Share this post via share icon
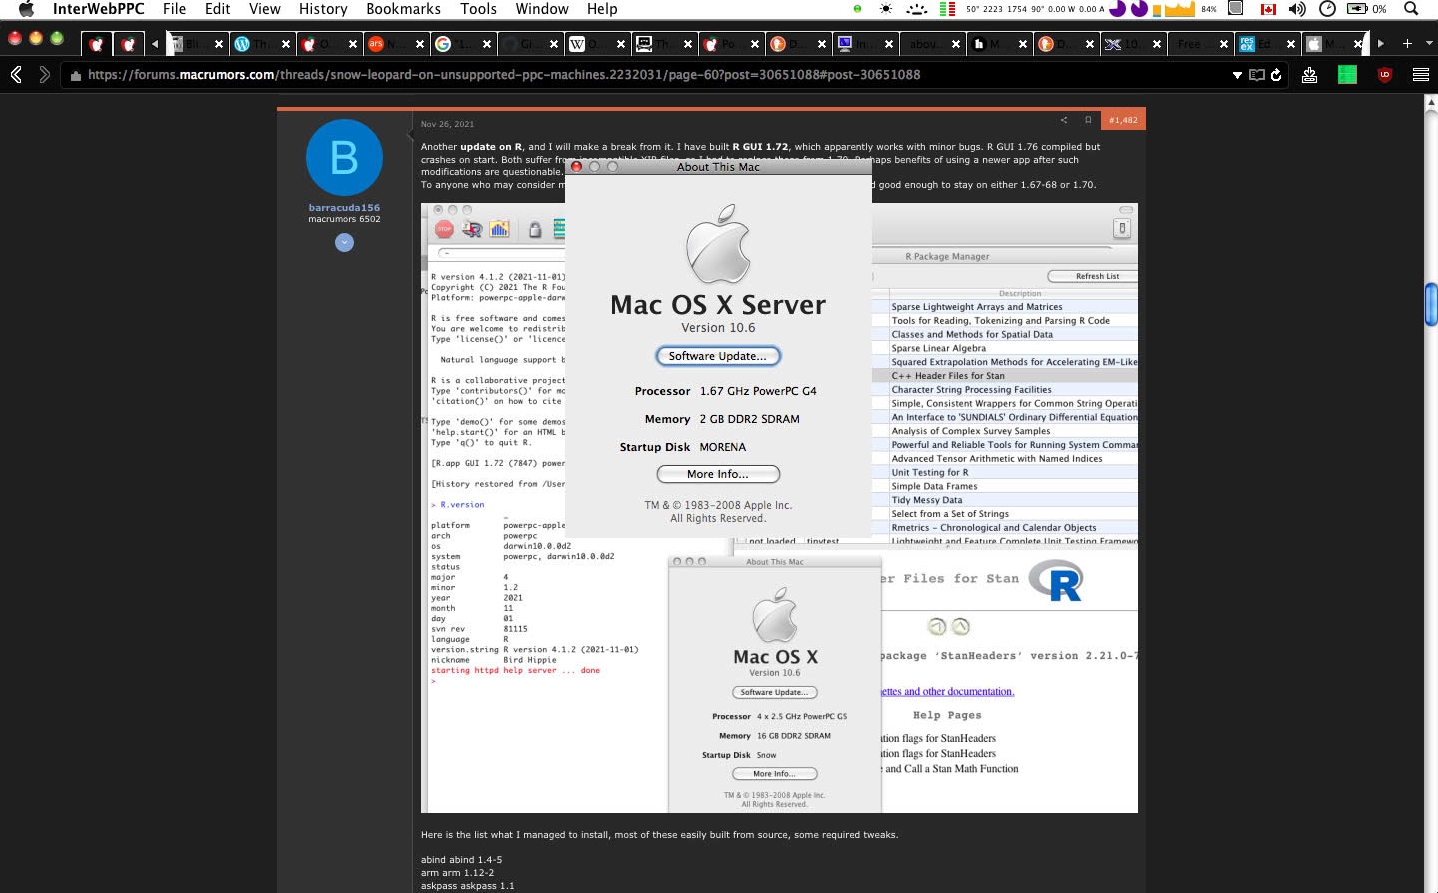Screen dimensions: 1438x893 [1063, 120]
